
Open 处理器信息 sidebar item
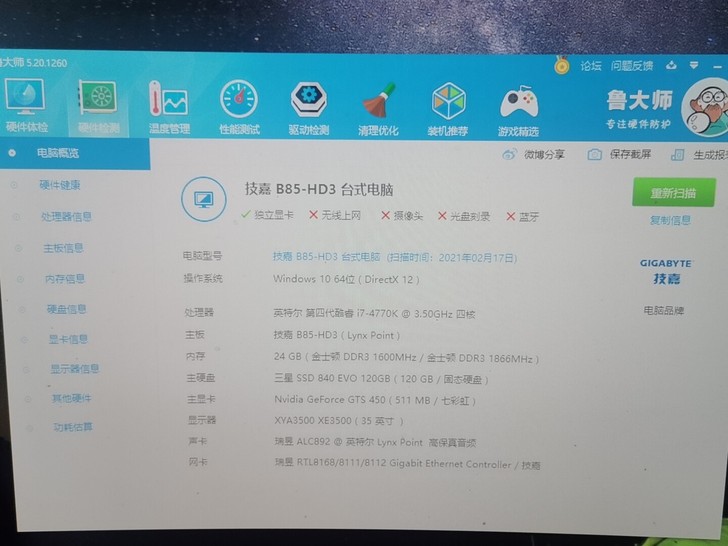tap(66, 216)
